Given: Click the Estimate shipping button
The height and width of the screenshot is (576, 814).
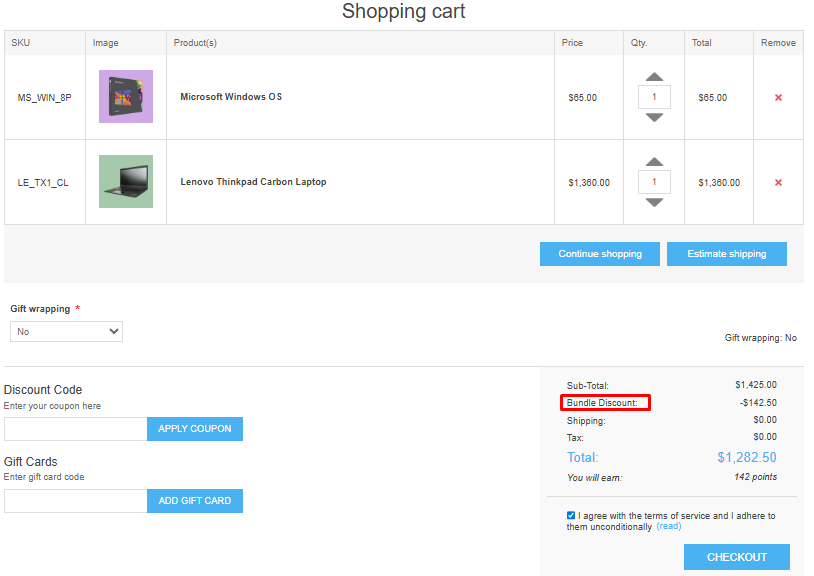Looking at the screenshot, I should [726, 253].
